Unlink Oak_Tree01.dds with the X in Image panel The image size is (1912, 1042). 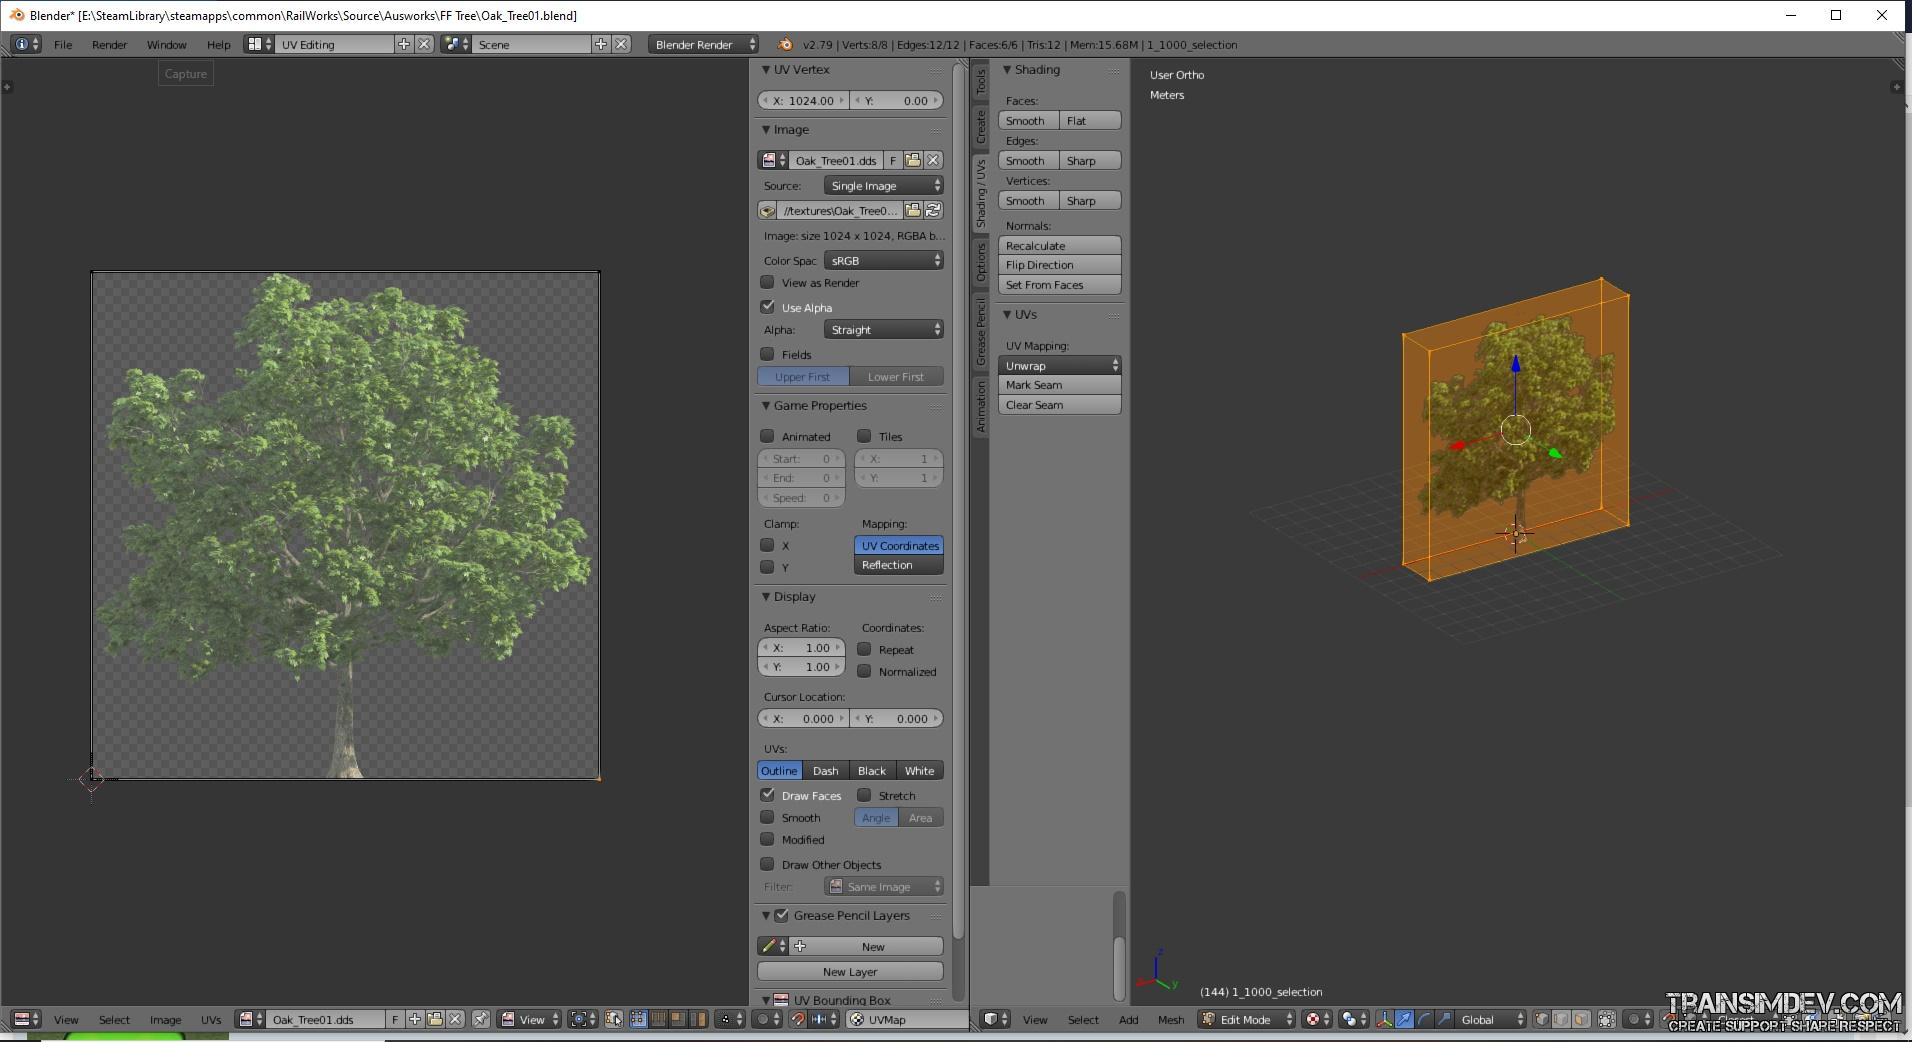point(933,160)
